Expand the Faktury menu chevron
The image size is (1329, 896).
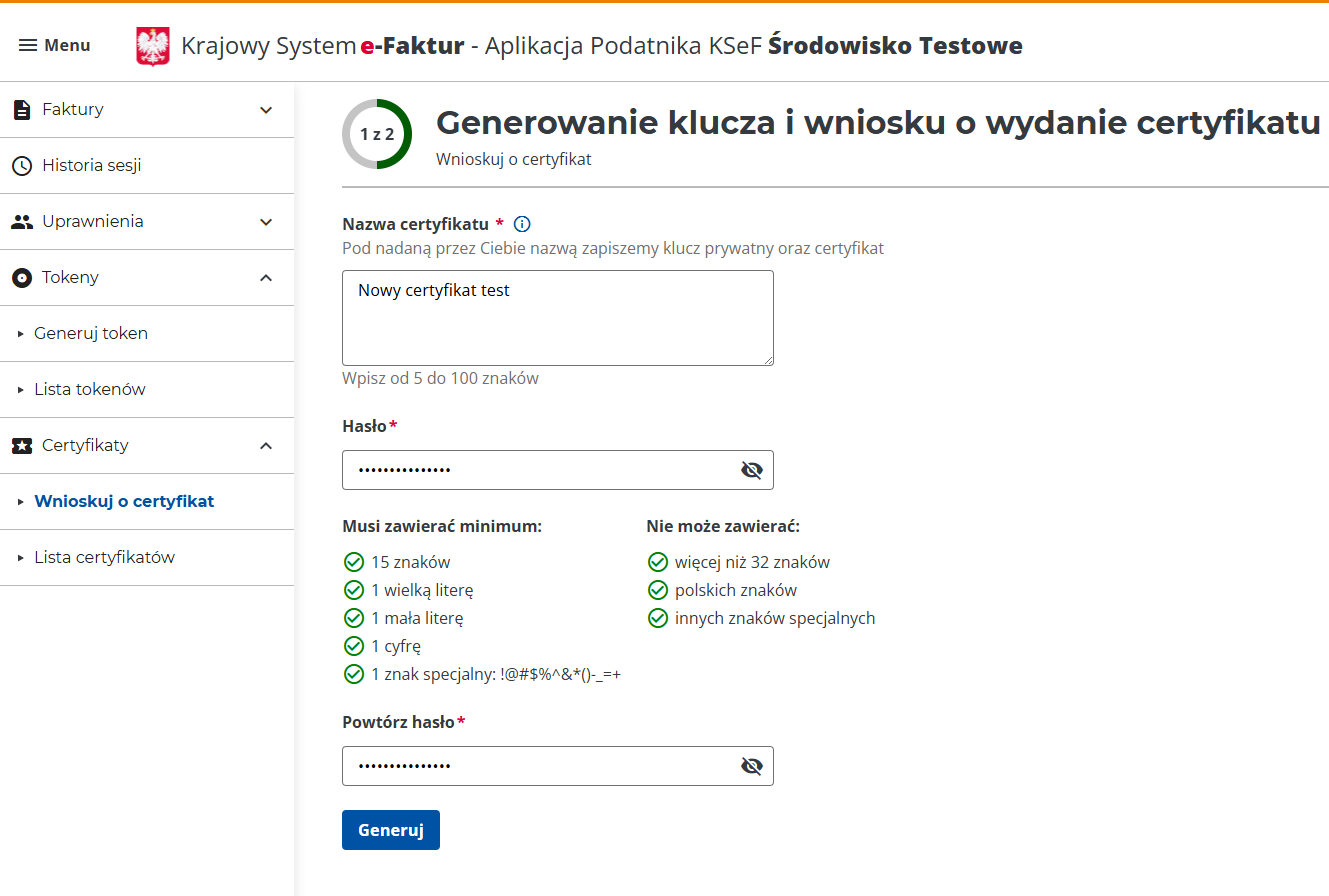[x=266, y=110]
